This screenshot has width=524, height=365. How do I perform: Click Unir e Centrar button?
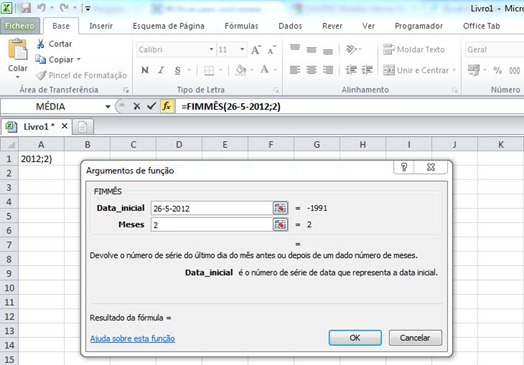[416, 70]
